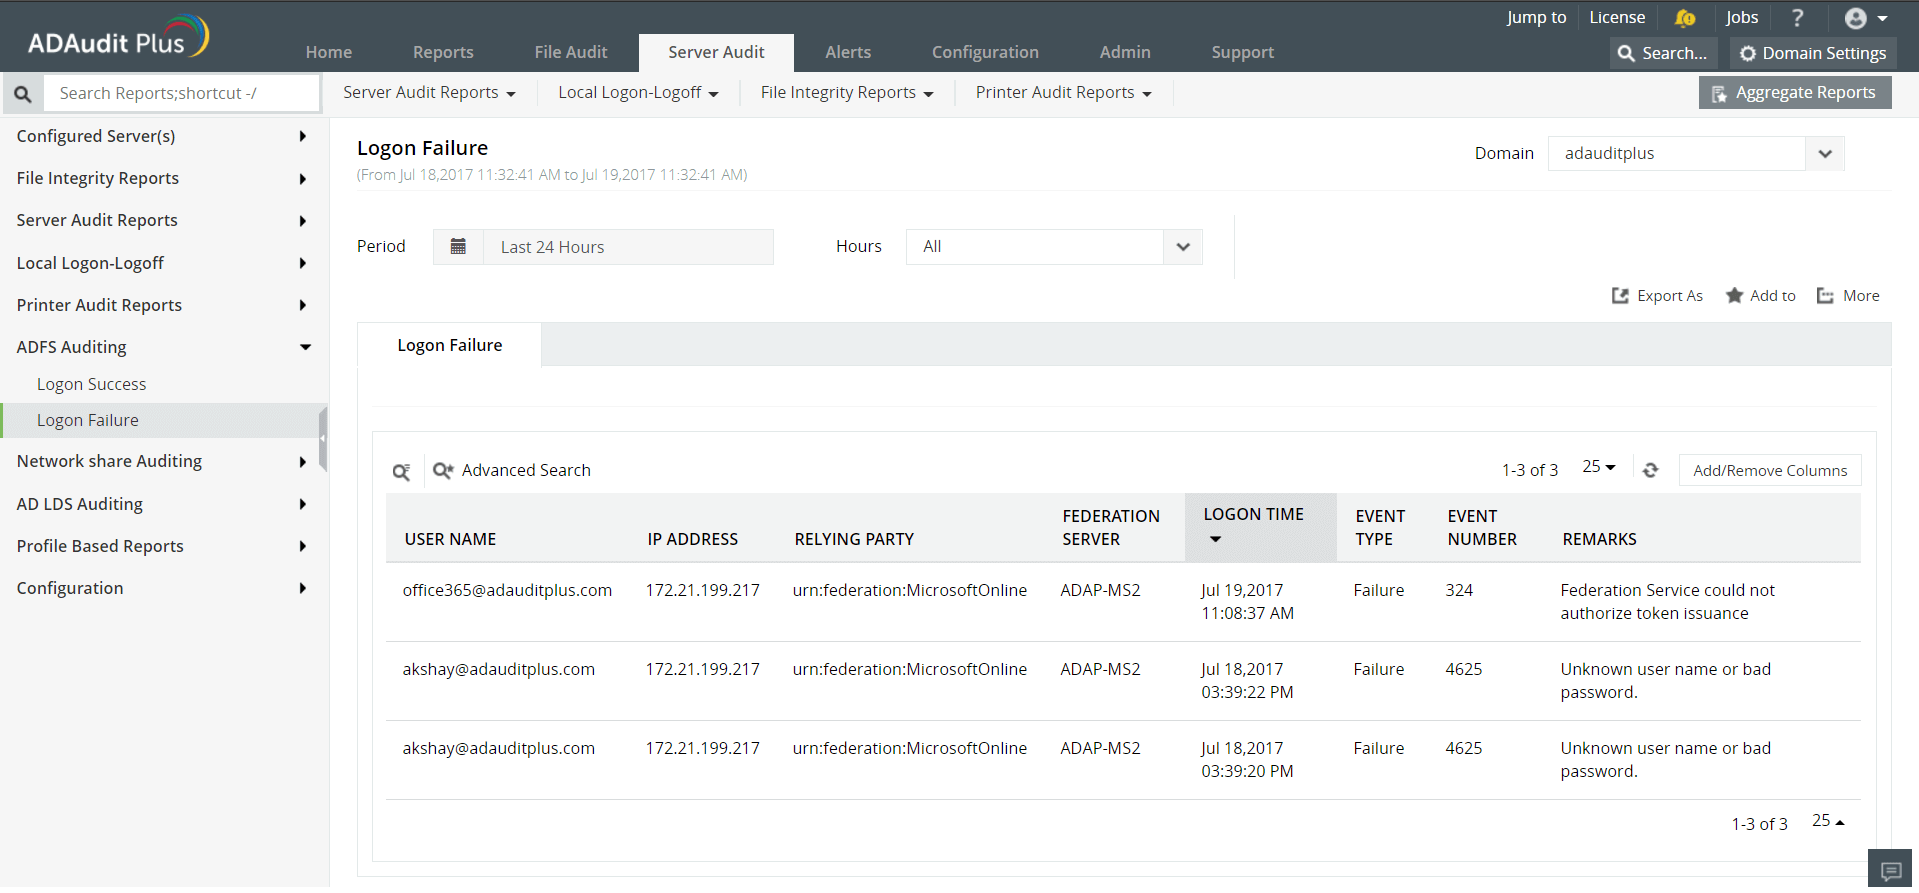This screenshot has width=1919, height=893.
Task: Click the quick search icon above table
Action: tap(401, 471)
